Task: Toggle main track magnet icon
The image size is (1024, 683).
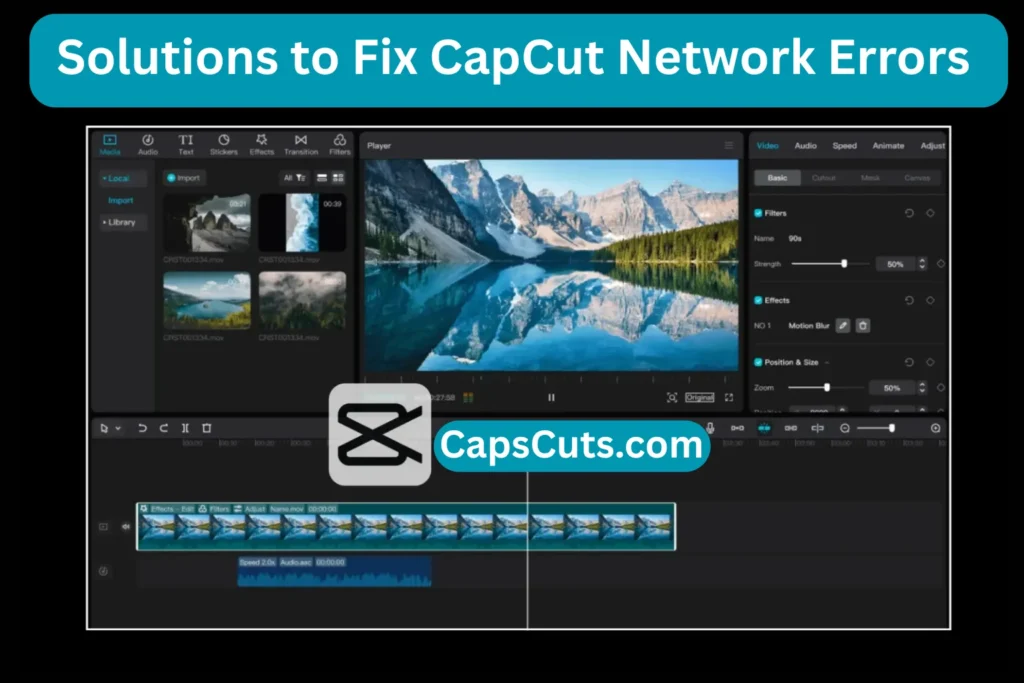Action: point(737,428)
